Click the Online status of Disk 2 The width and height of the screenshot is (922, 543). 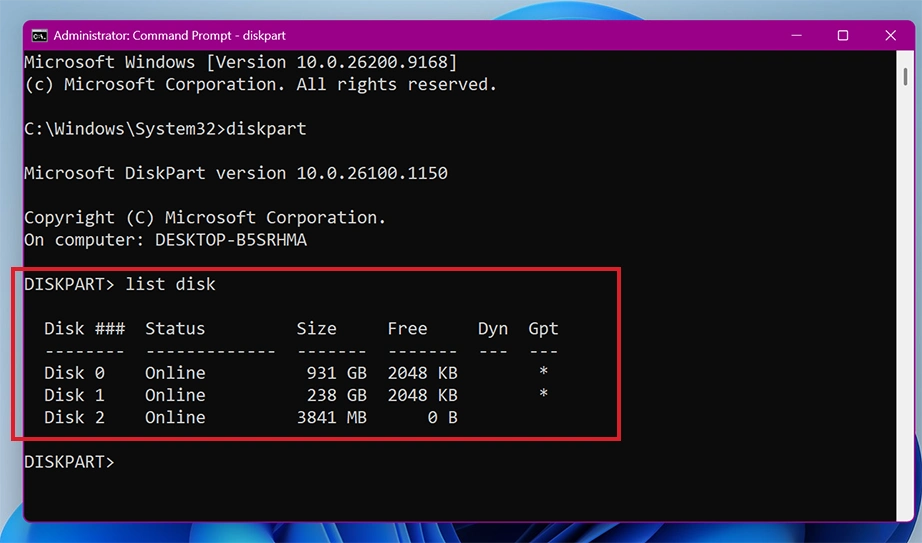click(x=175, y=418)
